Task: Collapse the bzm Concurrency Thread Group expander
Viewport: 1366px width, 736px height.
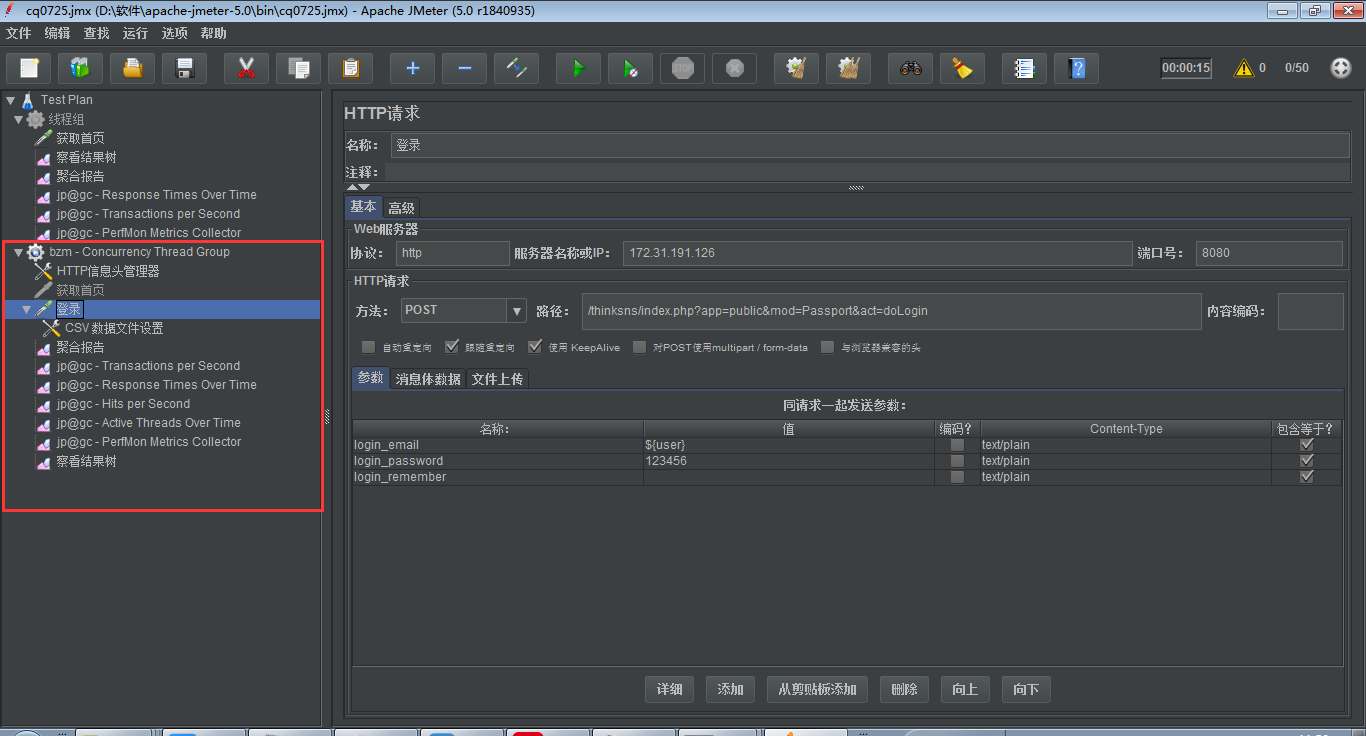Action: tap(18, 252)
